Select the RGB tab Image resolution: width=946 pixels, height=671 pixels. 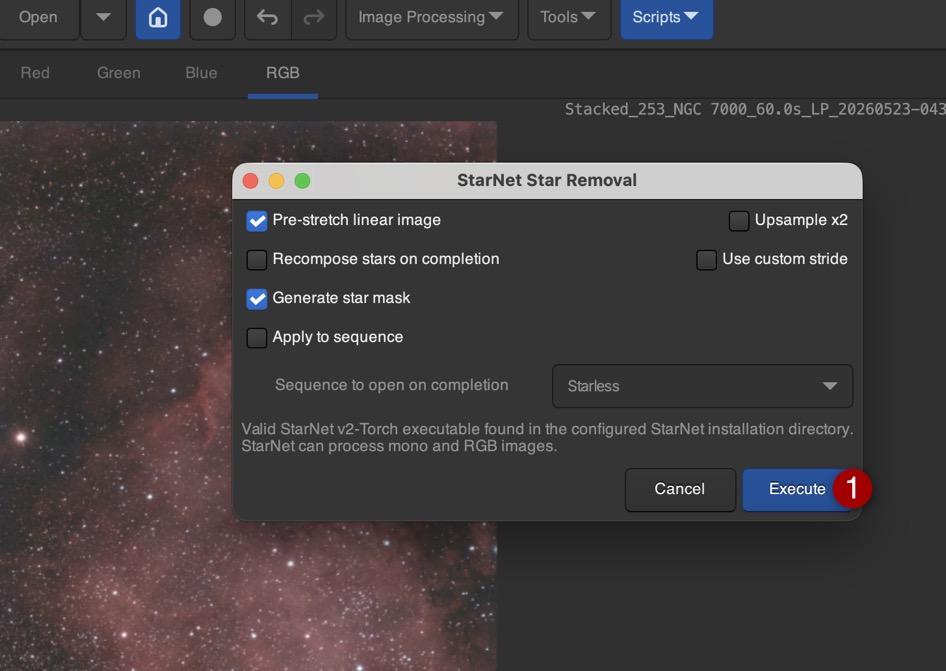coord(283,73)
